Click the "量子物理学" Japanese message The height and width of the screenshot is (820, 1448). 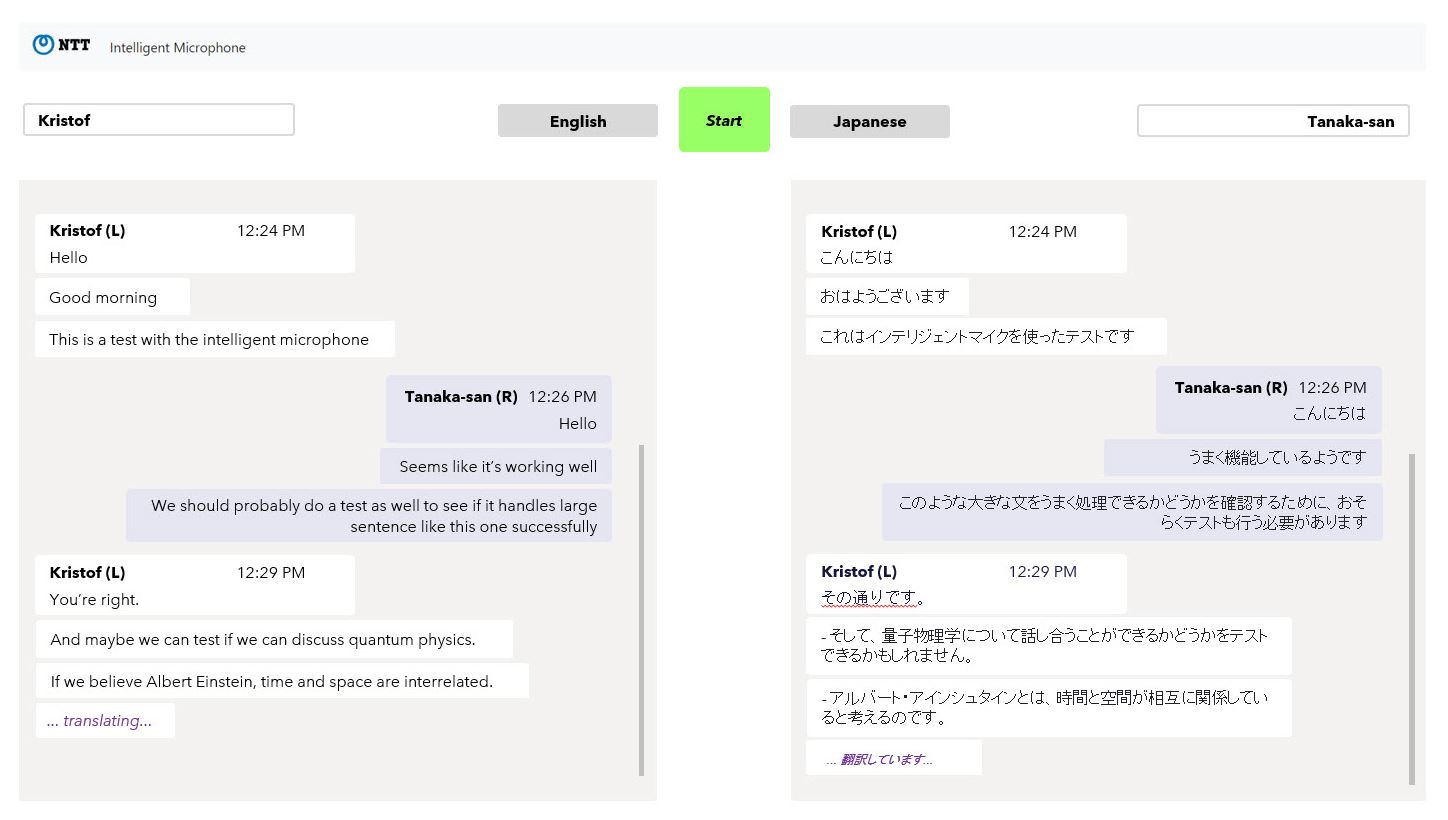pyautogui.click(x=1049, y=645)
